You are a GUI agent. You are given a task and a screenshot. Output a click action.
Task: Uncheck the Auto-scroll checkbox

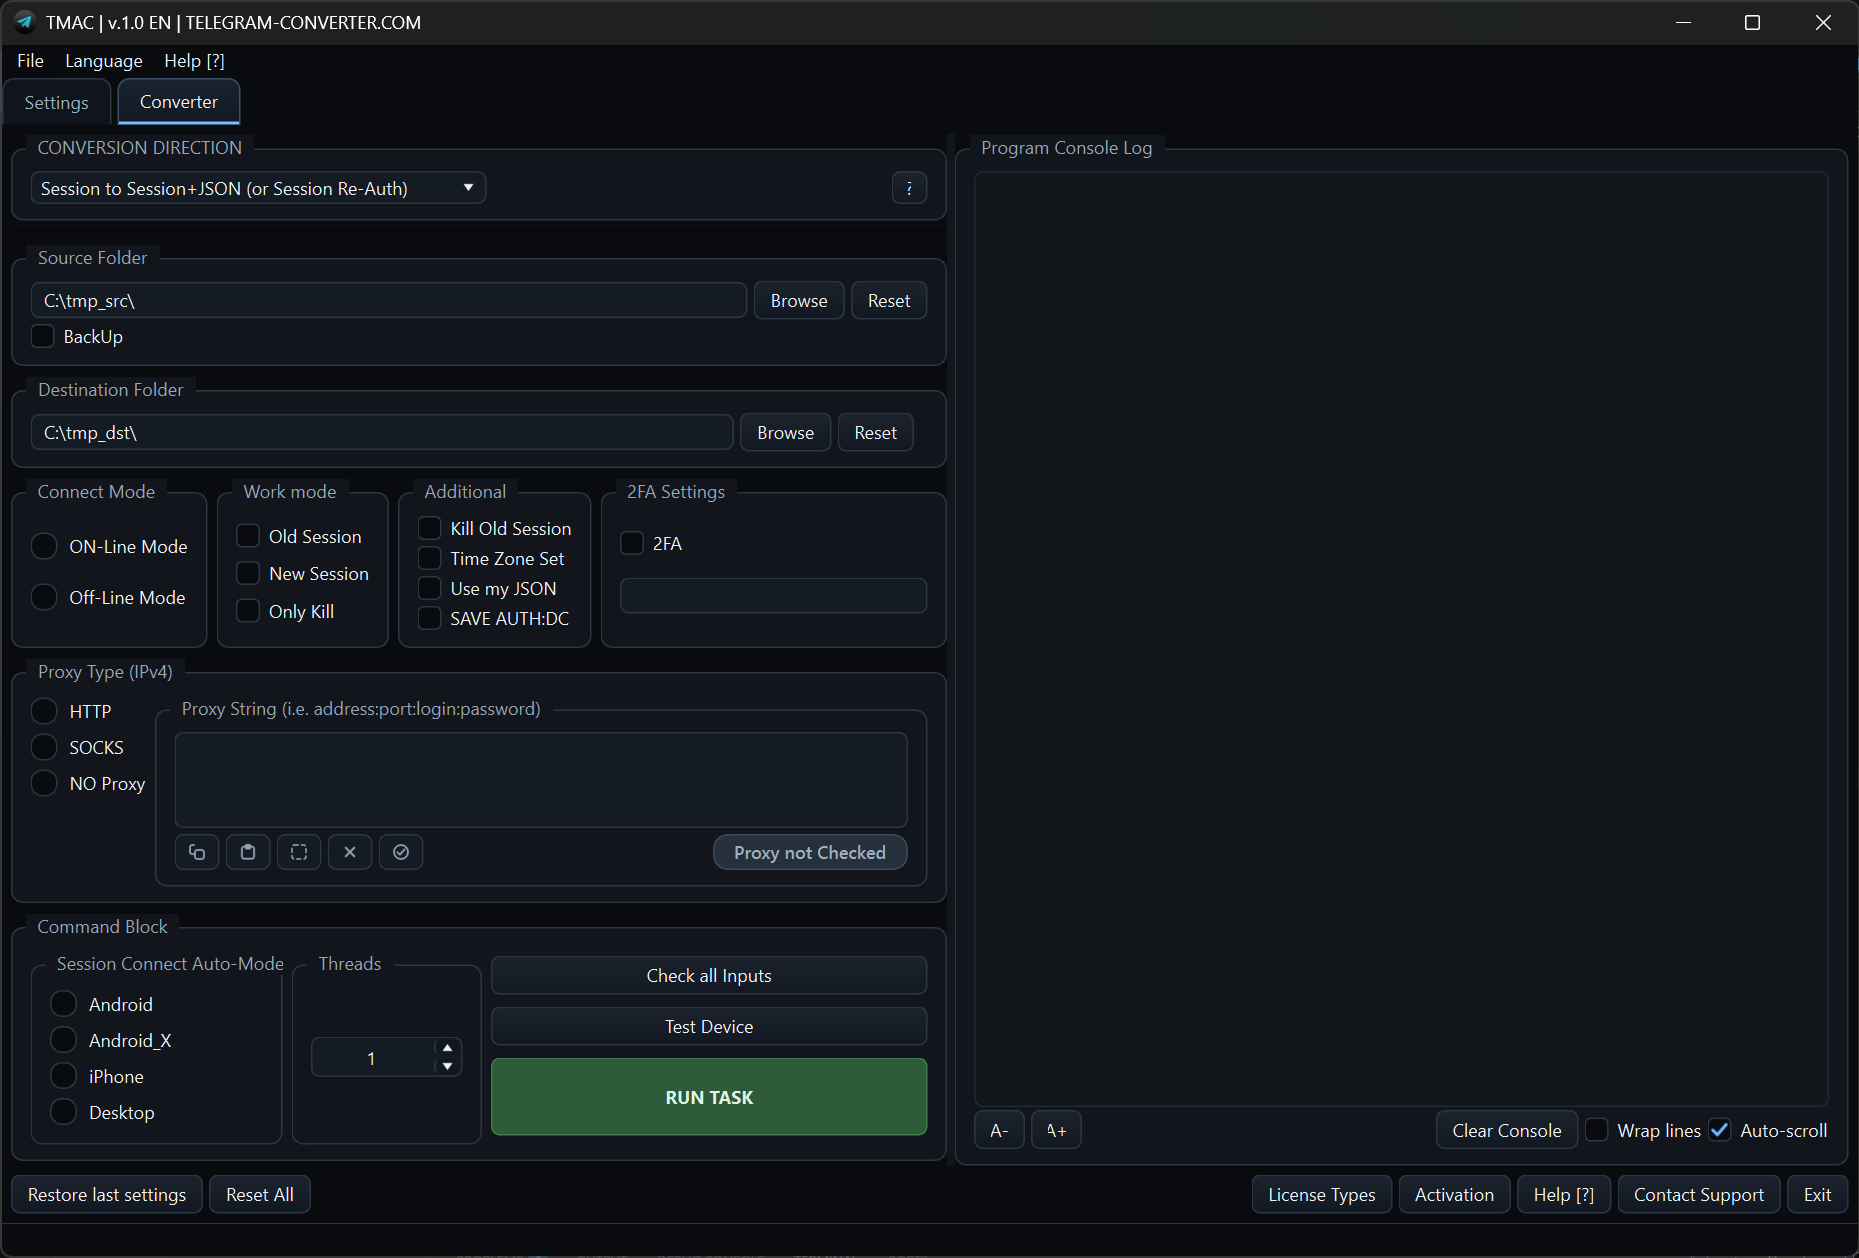tap(1720, 1130)
